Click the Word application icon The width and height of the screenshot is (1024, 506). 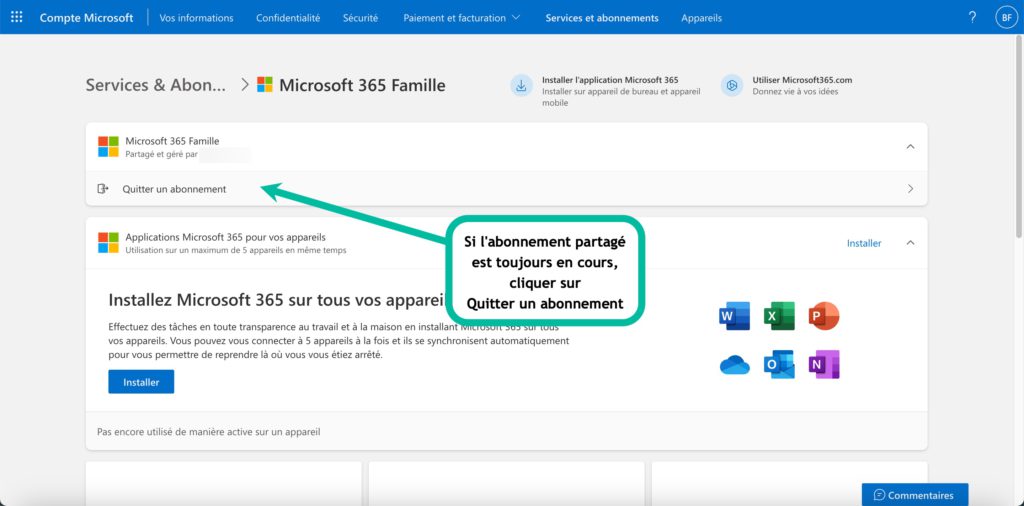[x=734, y=317]
